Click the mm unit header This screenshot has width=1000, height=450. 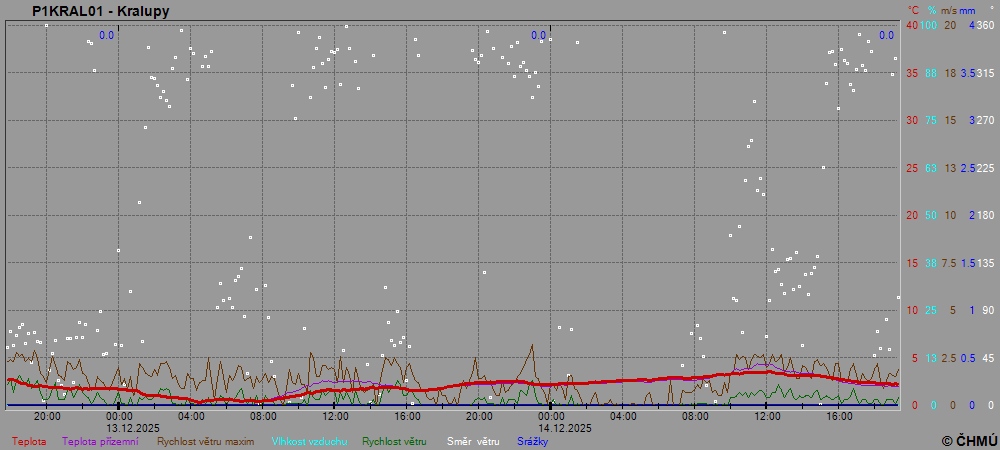tap(967, 9)
